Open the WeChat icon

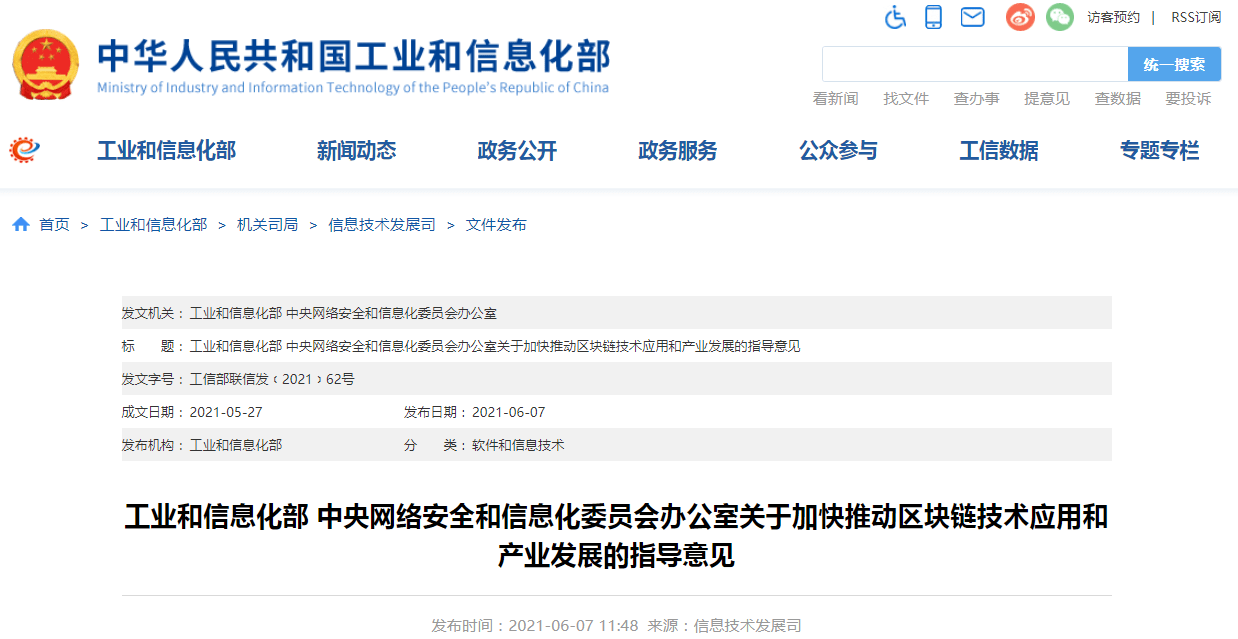pyautogui.click(x=1059, y=17)
